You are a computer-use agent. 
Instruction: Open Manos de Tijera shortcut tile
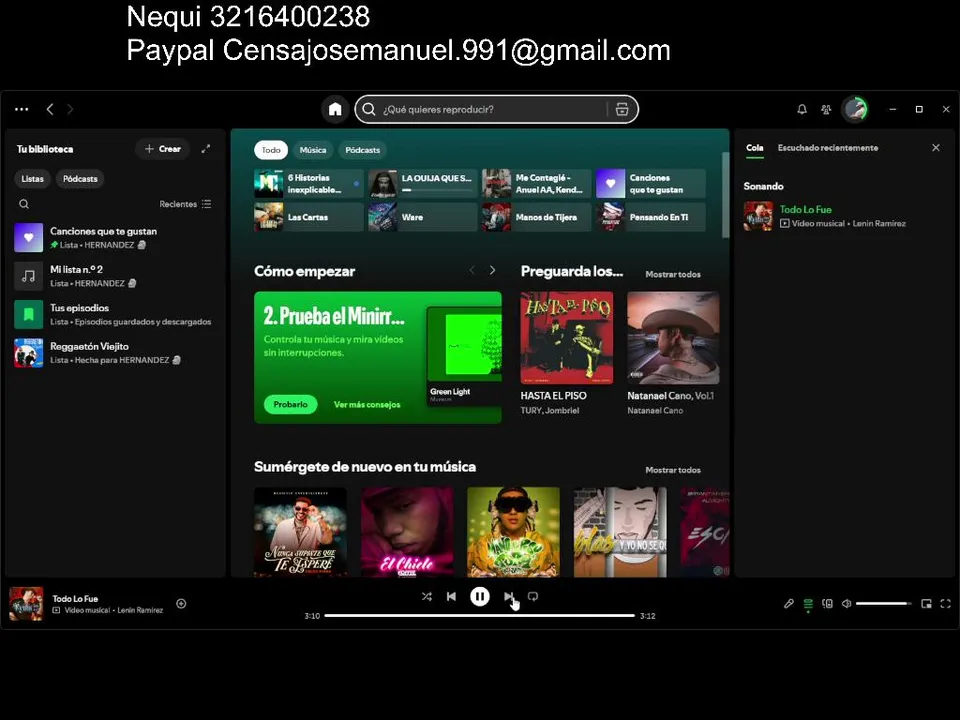pyautogui.click(x=536, y=217)
